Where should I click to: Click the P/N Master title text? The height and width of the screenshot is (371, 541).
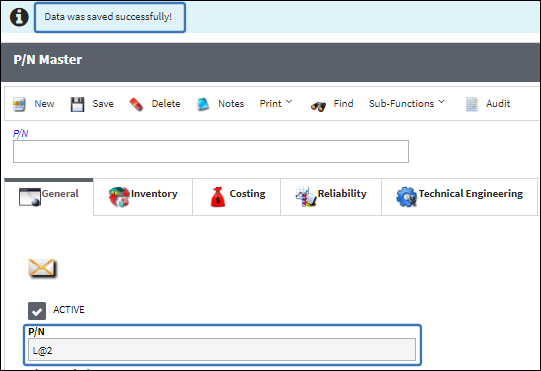[48, 60]
